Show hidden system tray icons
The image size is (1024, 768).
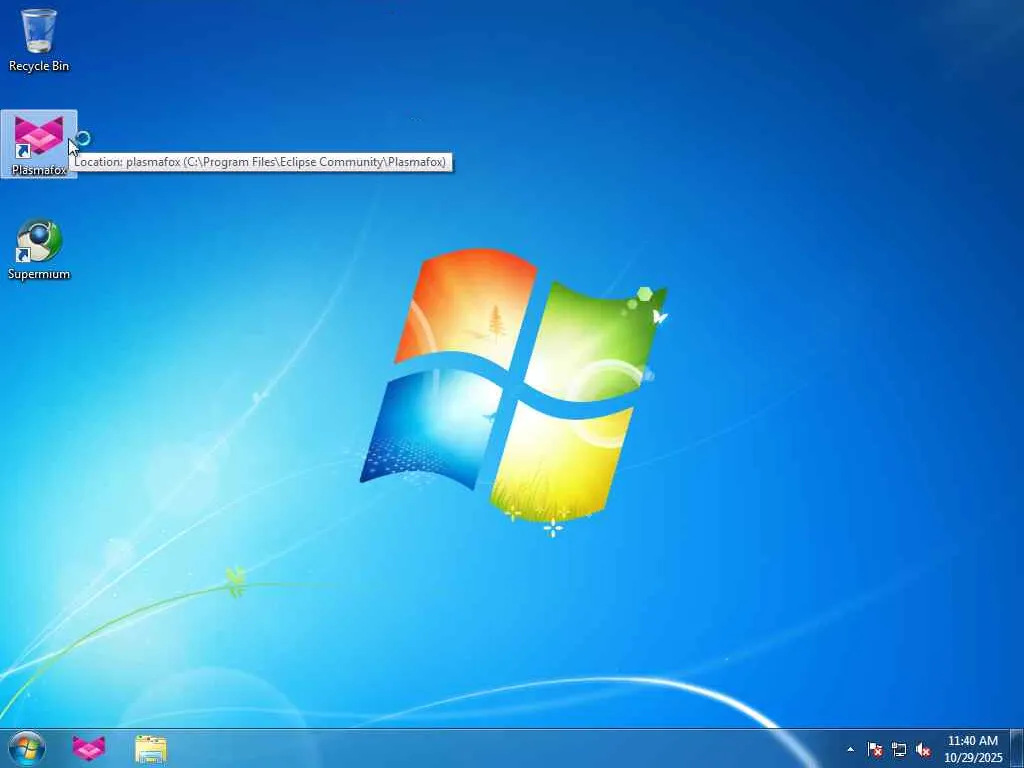[850, 749]
